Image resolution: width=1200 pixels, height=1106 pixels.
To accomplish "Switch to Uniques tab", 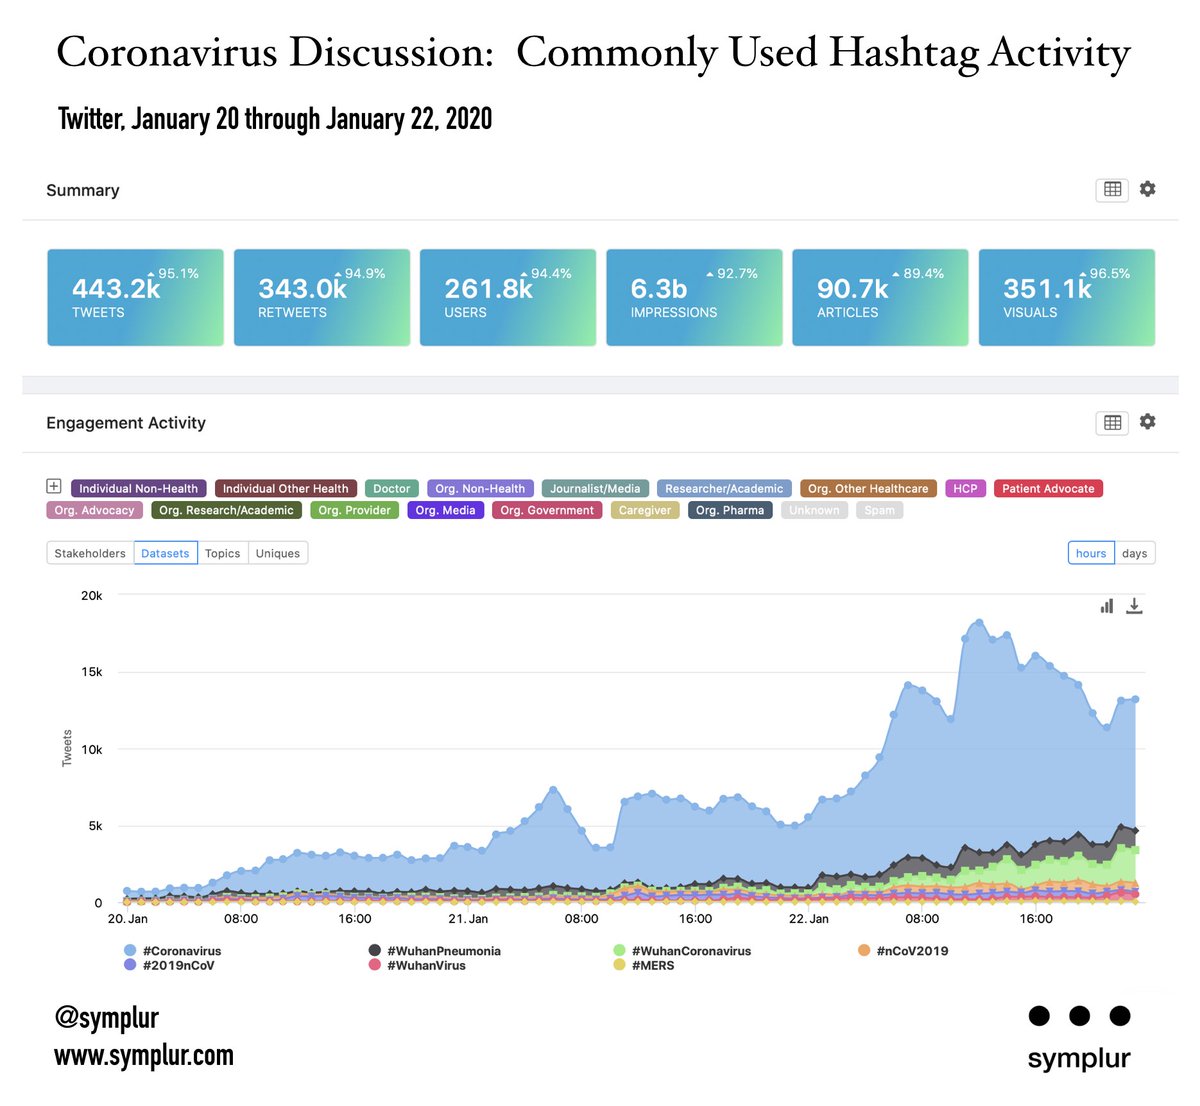I will tap(278, 553).
